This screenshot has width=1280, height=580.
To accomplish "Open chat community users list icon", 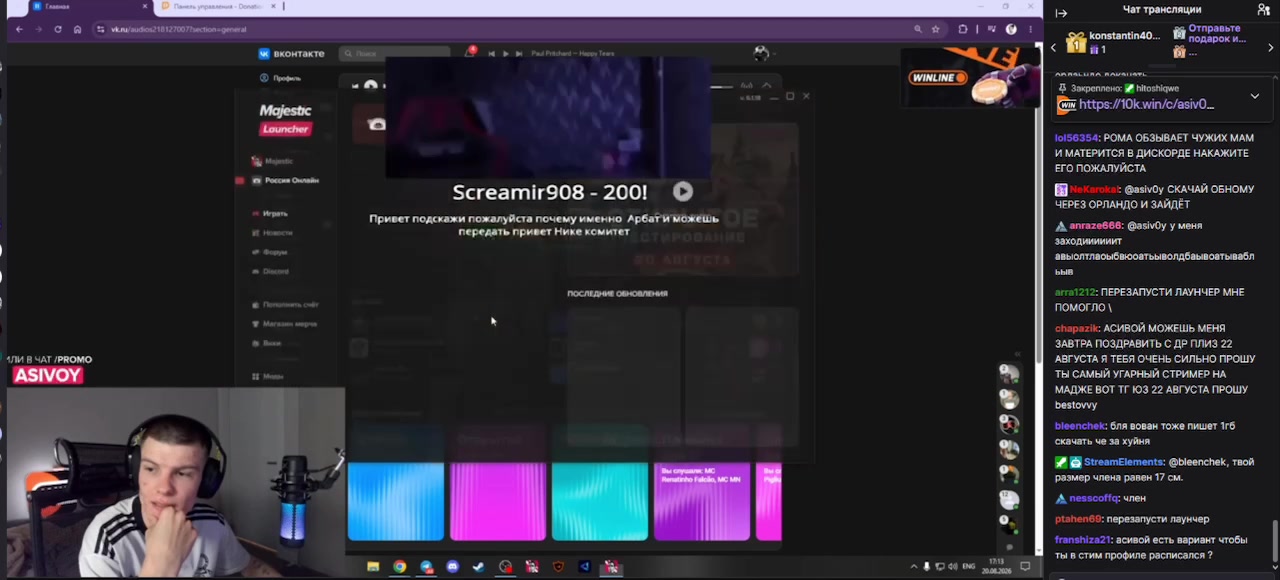I will tap(1263, 10).
